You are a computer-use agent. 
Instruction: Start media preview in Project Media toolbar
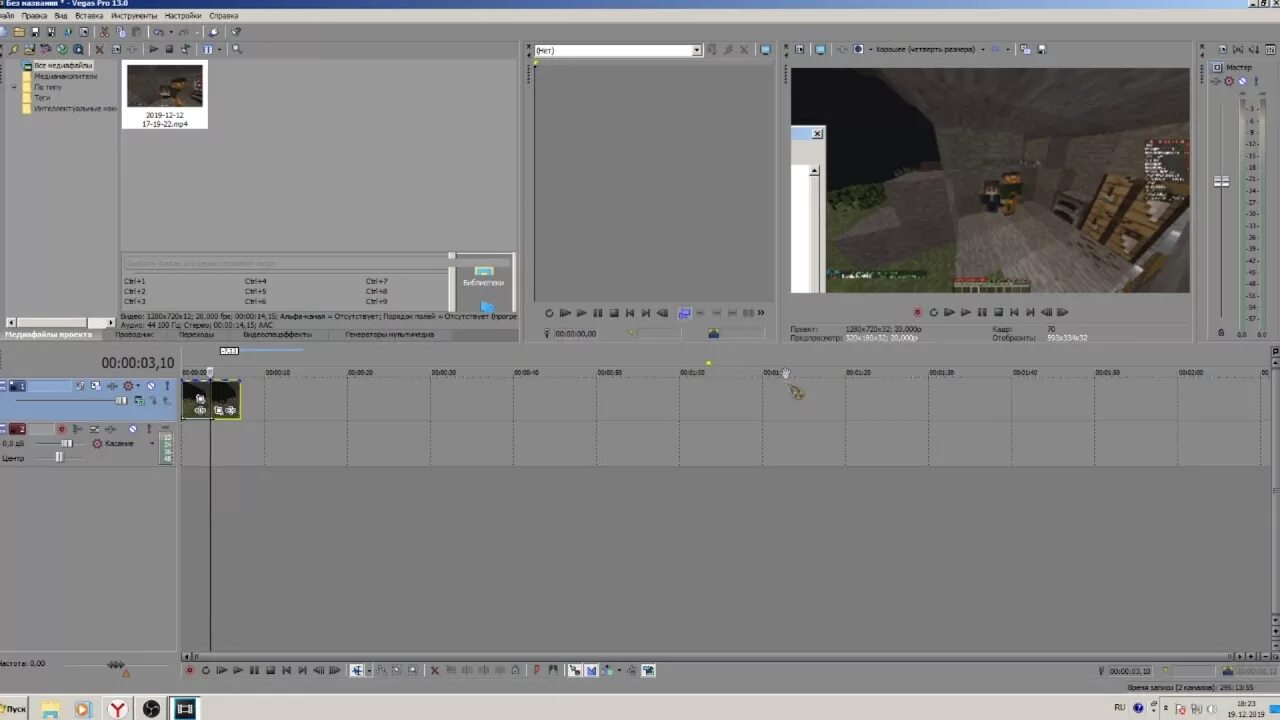153,49
